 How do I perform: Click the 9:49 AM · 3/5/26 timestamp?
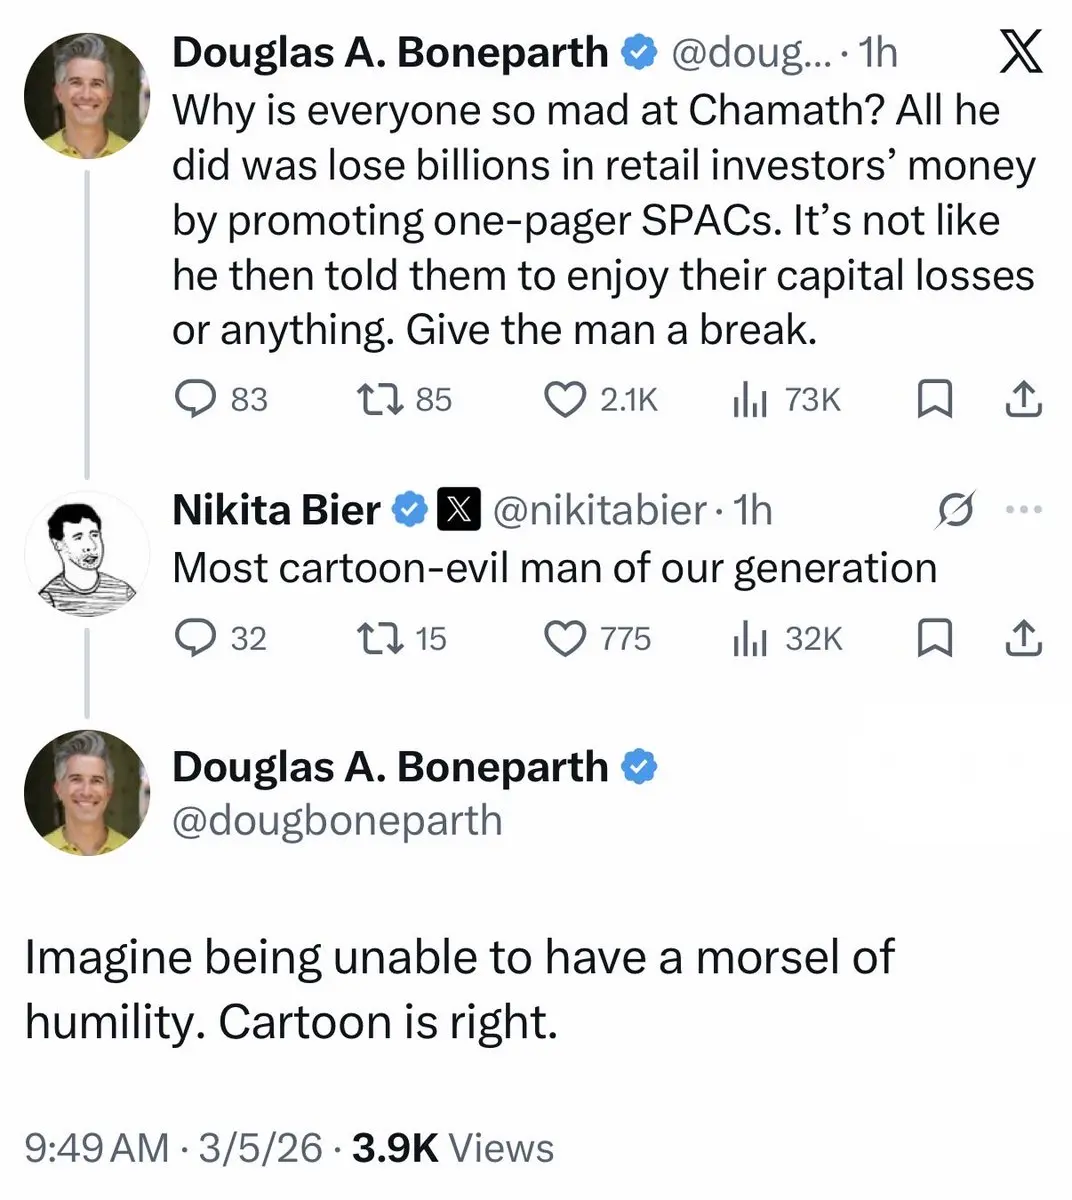coord(173,1148)
